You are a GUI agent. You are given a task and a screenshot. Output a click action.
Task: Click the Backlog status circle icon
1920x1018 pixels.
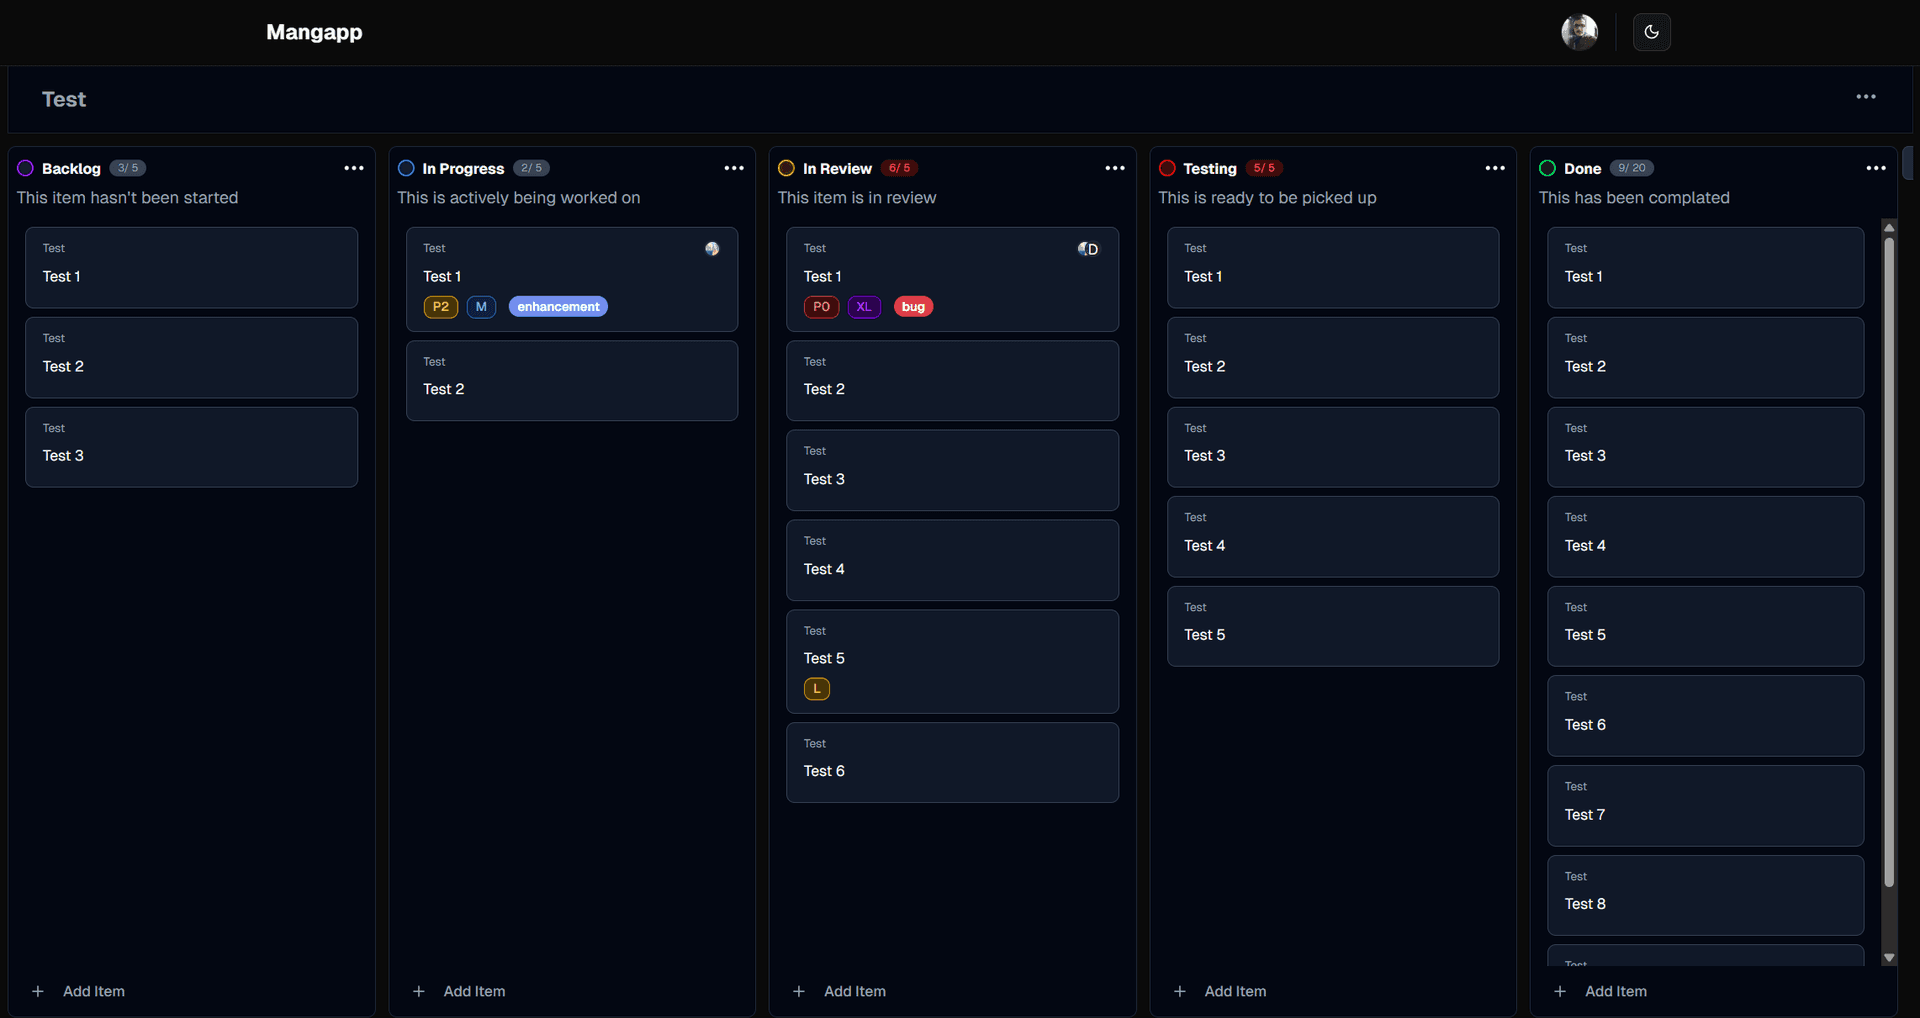[26, 168]
